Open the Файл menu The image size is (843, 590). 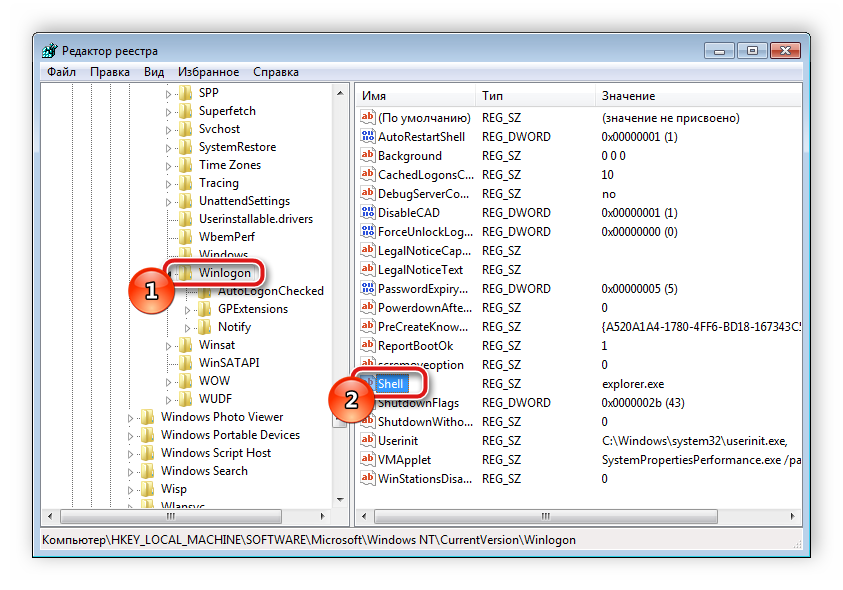[61, 72]
